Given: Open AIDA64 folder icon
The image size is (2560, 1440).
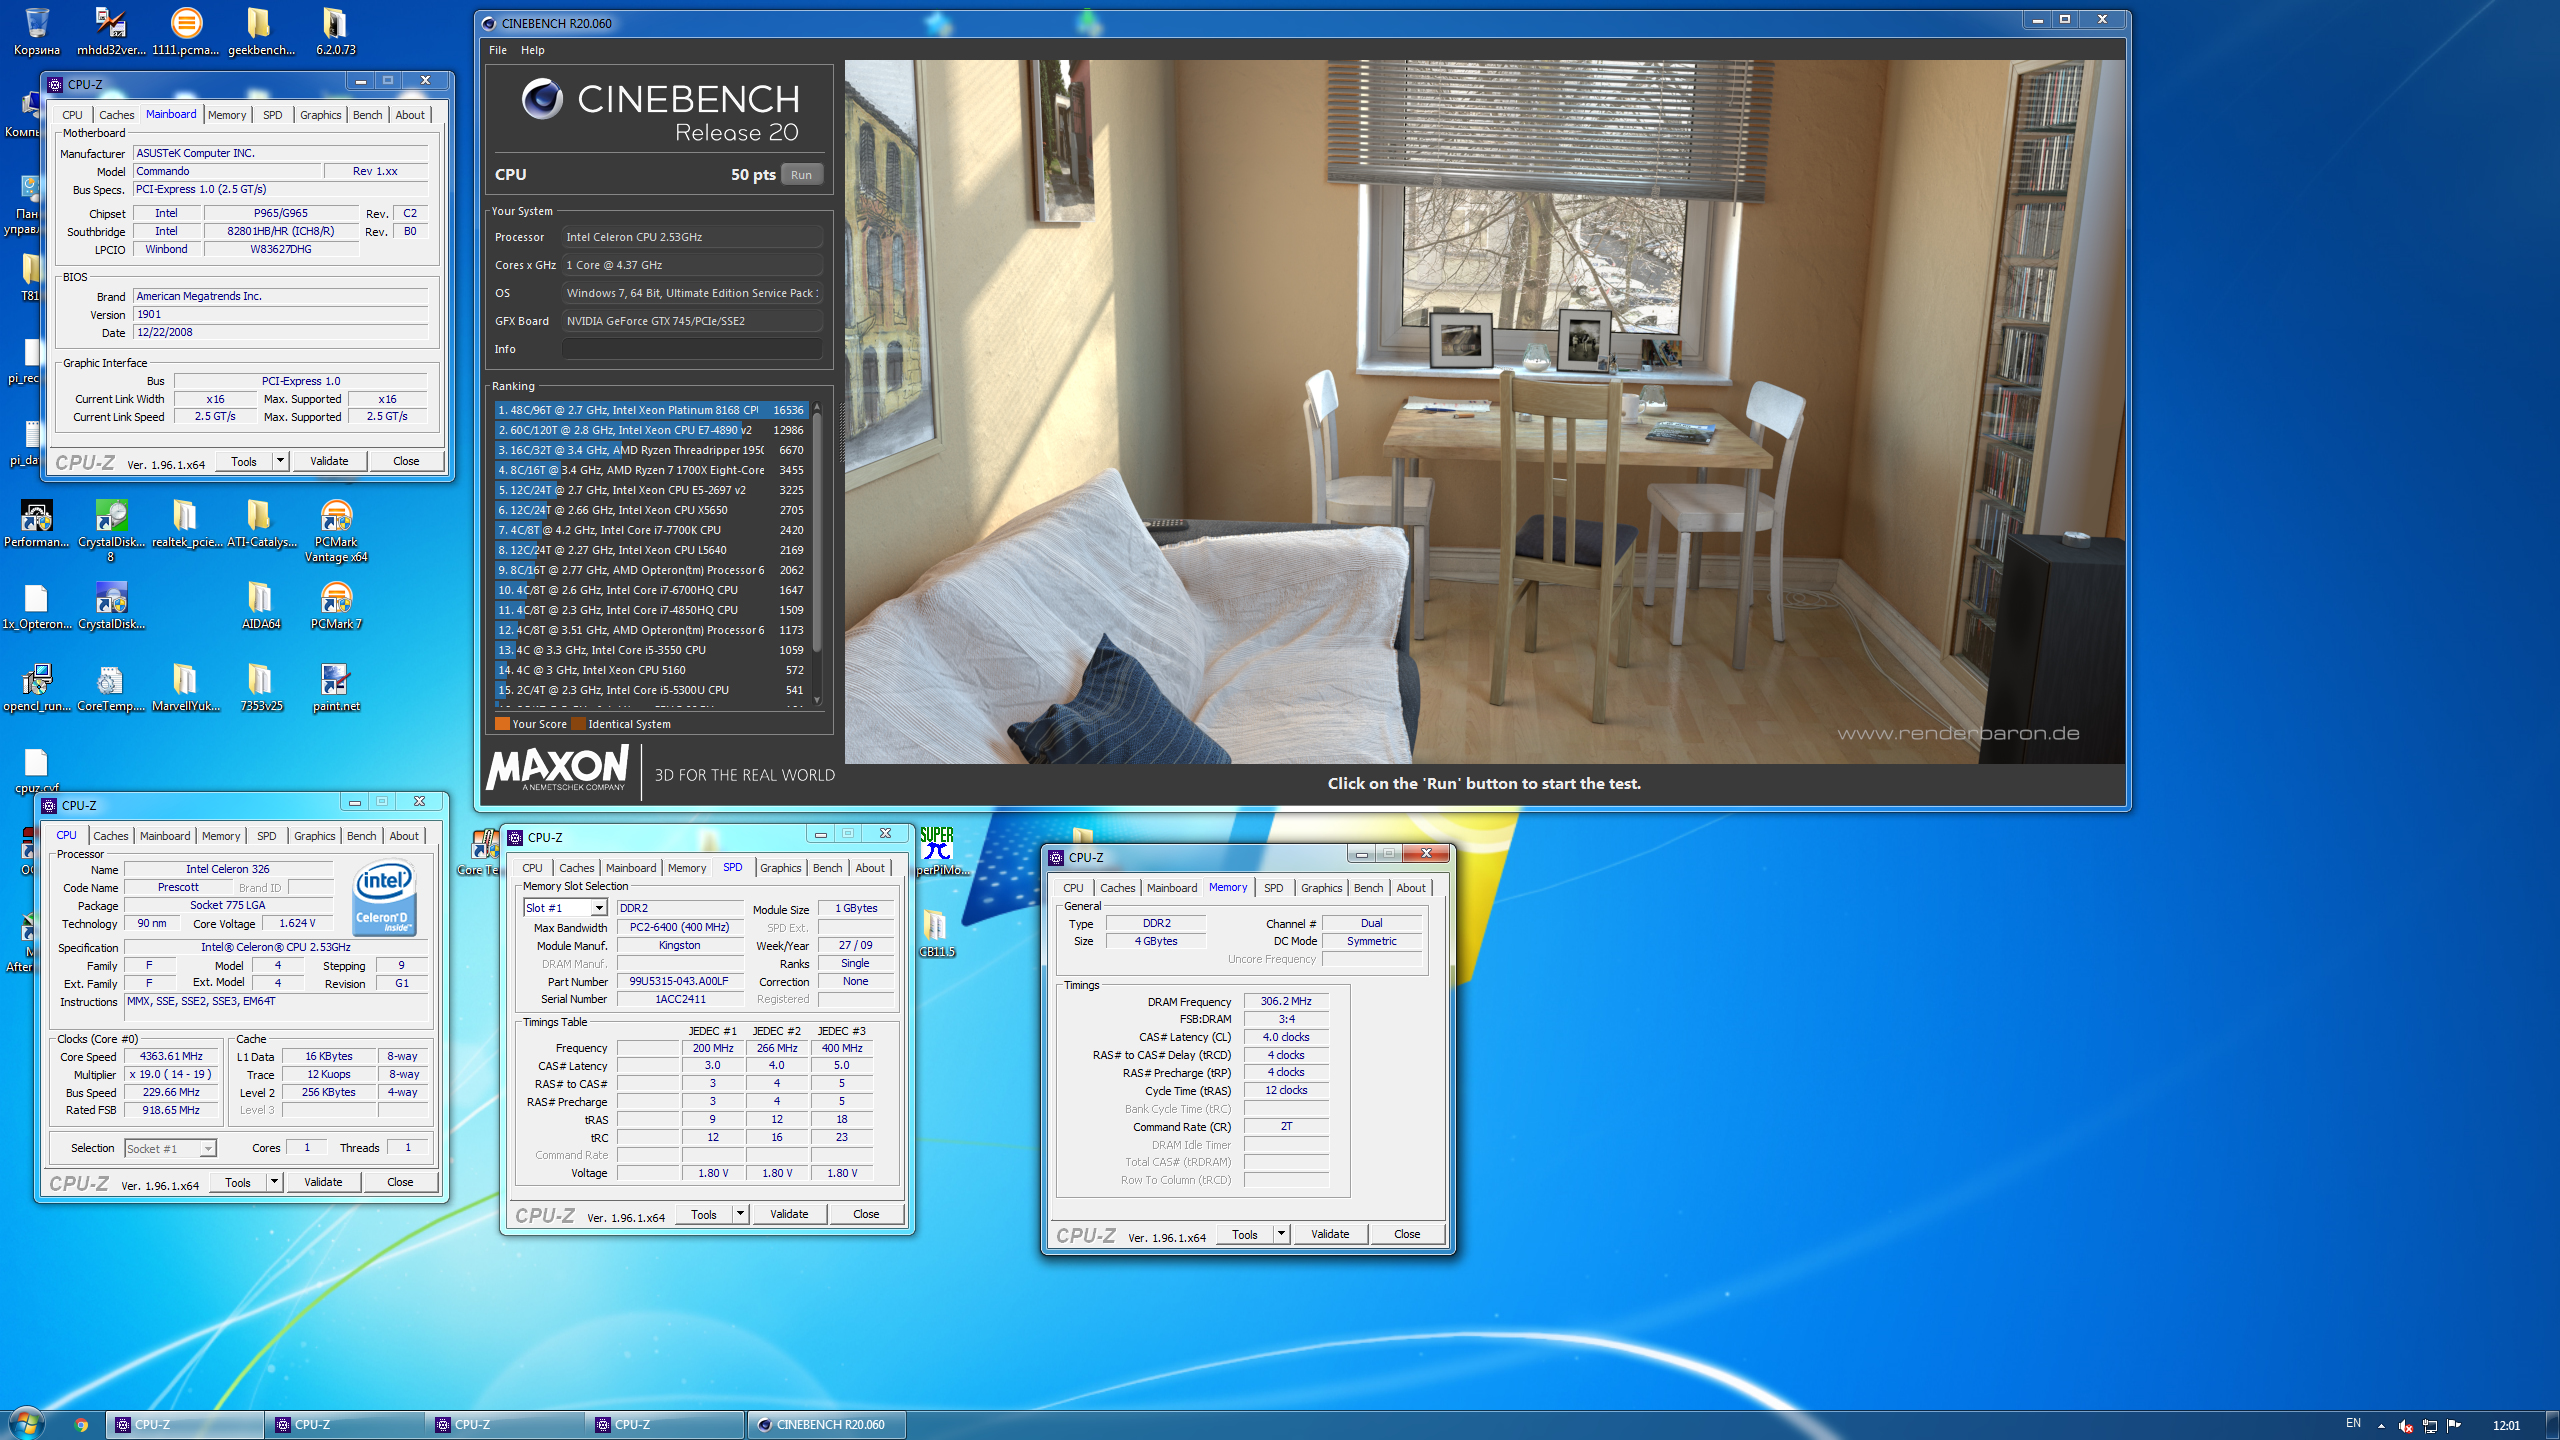Looking at the screenshot, I should (x=260, y=606).
